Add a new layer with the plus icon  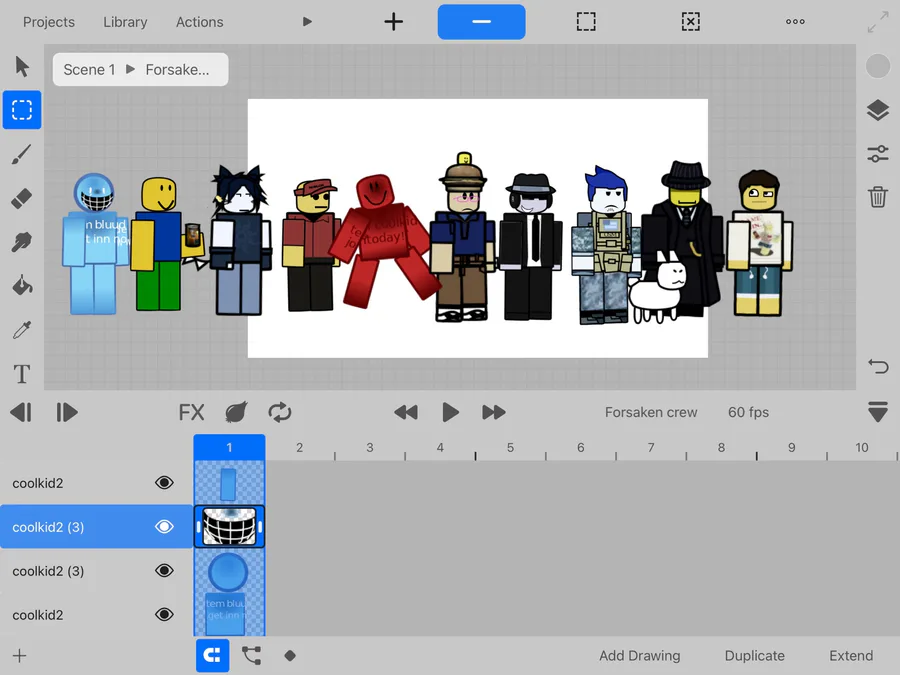[x=20, y=655]
